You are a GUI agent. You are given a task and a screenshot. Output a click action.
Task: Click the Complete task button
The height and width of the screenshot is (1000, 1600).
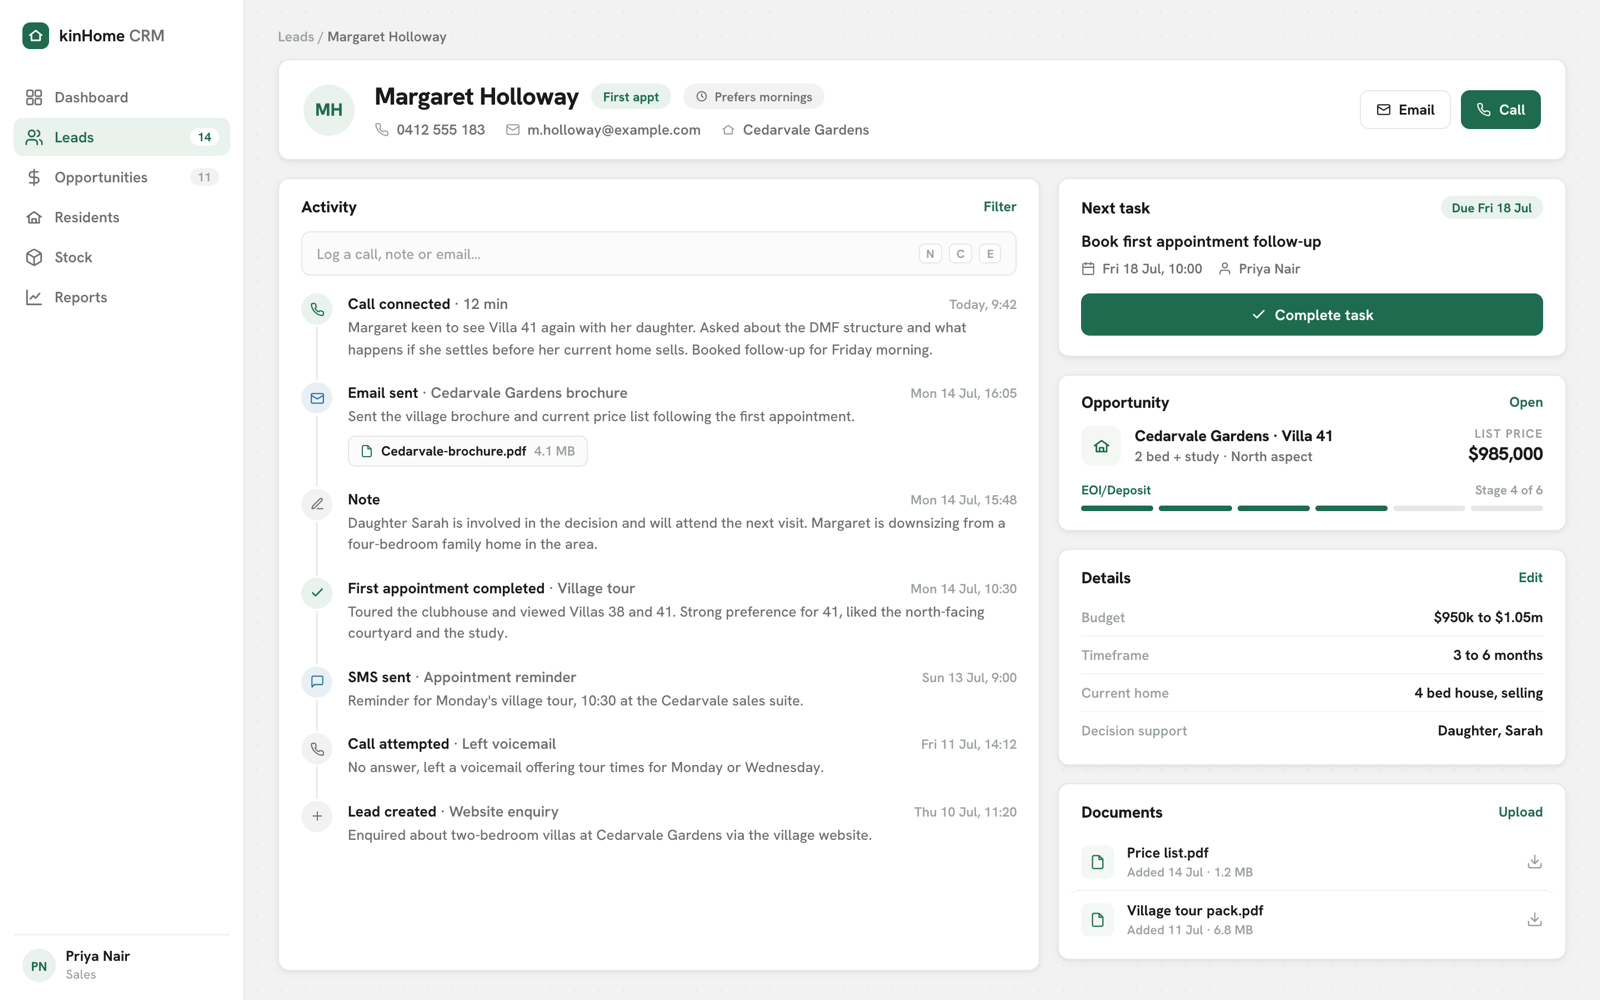click(1311, 315)
